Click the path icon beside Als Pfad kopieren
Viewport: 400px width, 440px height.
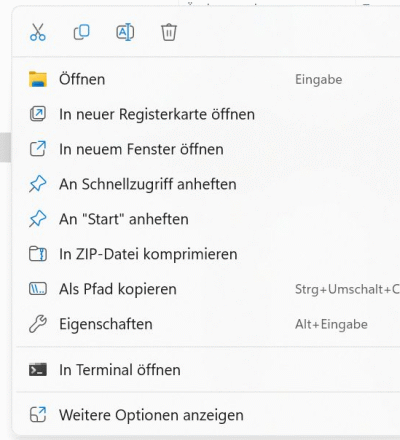tap(38, 289)
